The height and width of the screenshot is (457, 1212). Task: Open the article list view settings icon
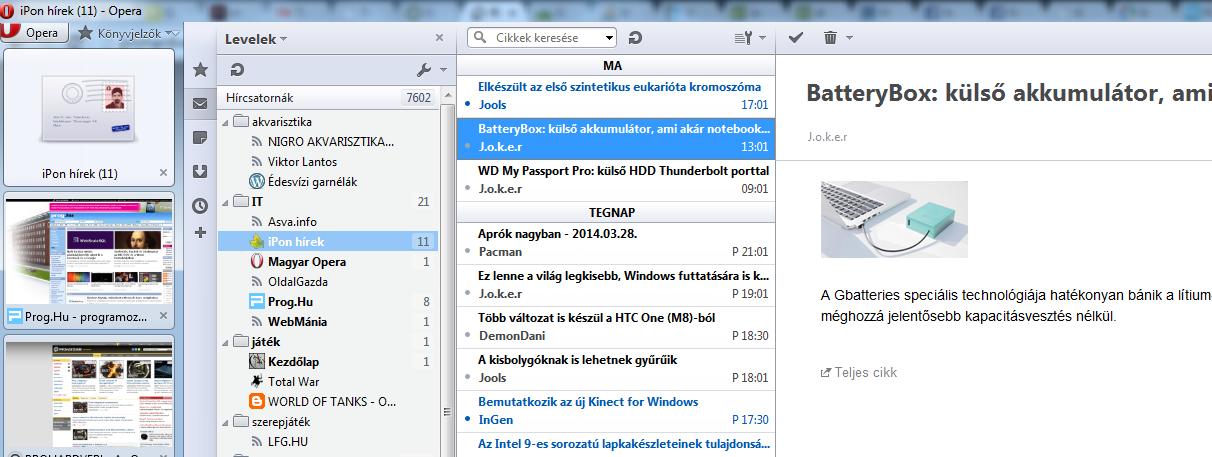tap(743, 38)
